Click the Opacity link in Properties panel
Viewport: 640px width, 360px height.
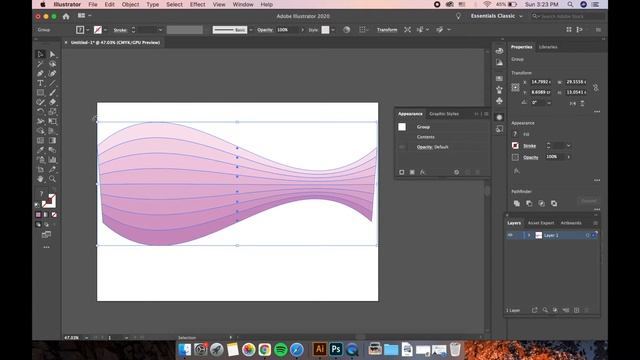(x=531, y=157)
